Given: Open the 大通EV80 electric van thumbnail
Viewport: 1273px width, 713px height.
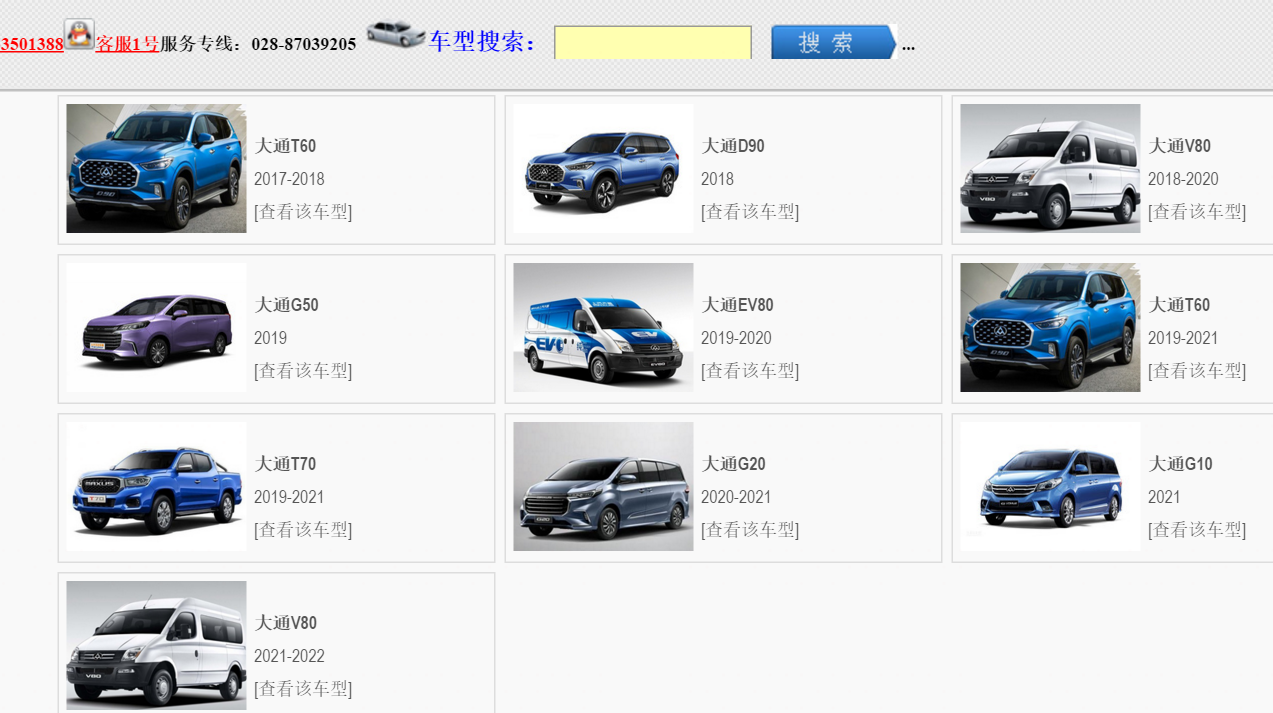Looking at the screenshot, I should click(603, 327).
